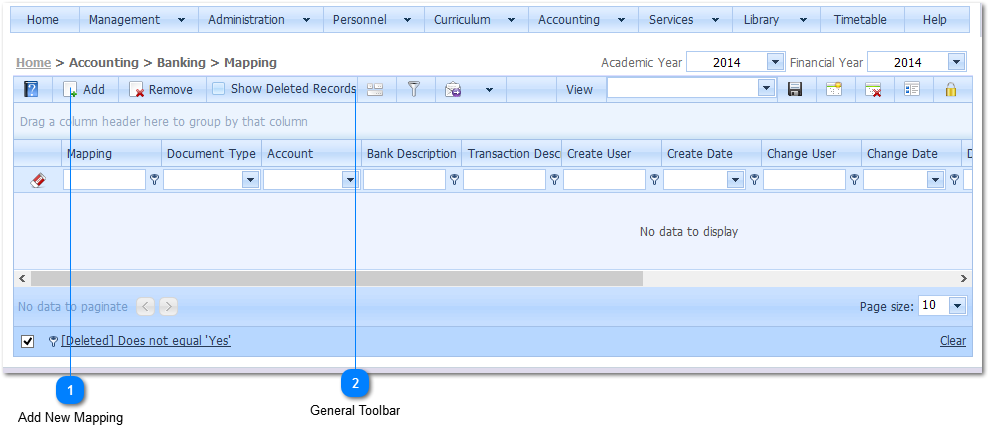The width and height of the screenshot is (990, 441).
Task: Click the save view floppy disk icon
Action: [x=795, y=90]
